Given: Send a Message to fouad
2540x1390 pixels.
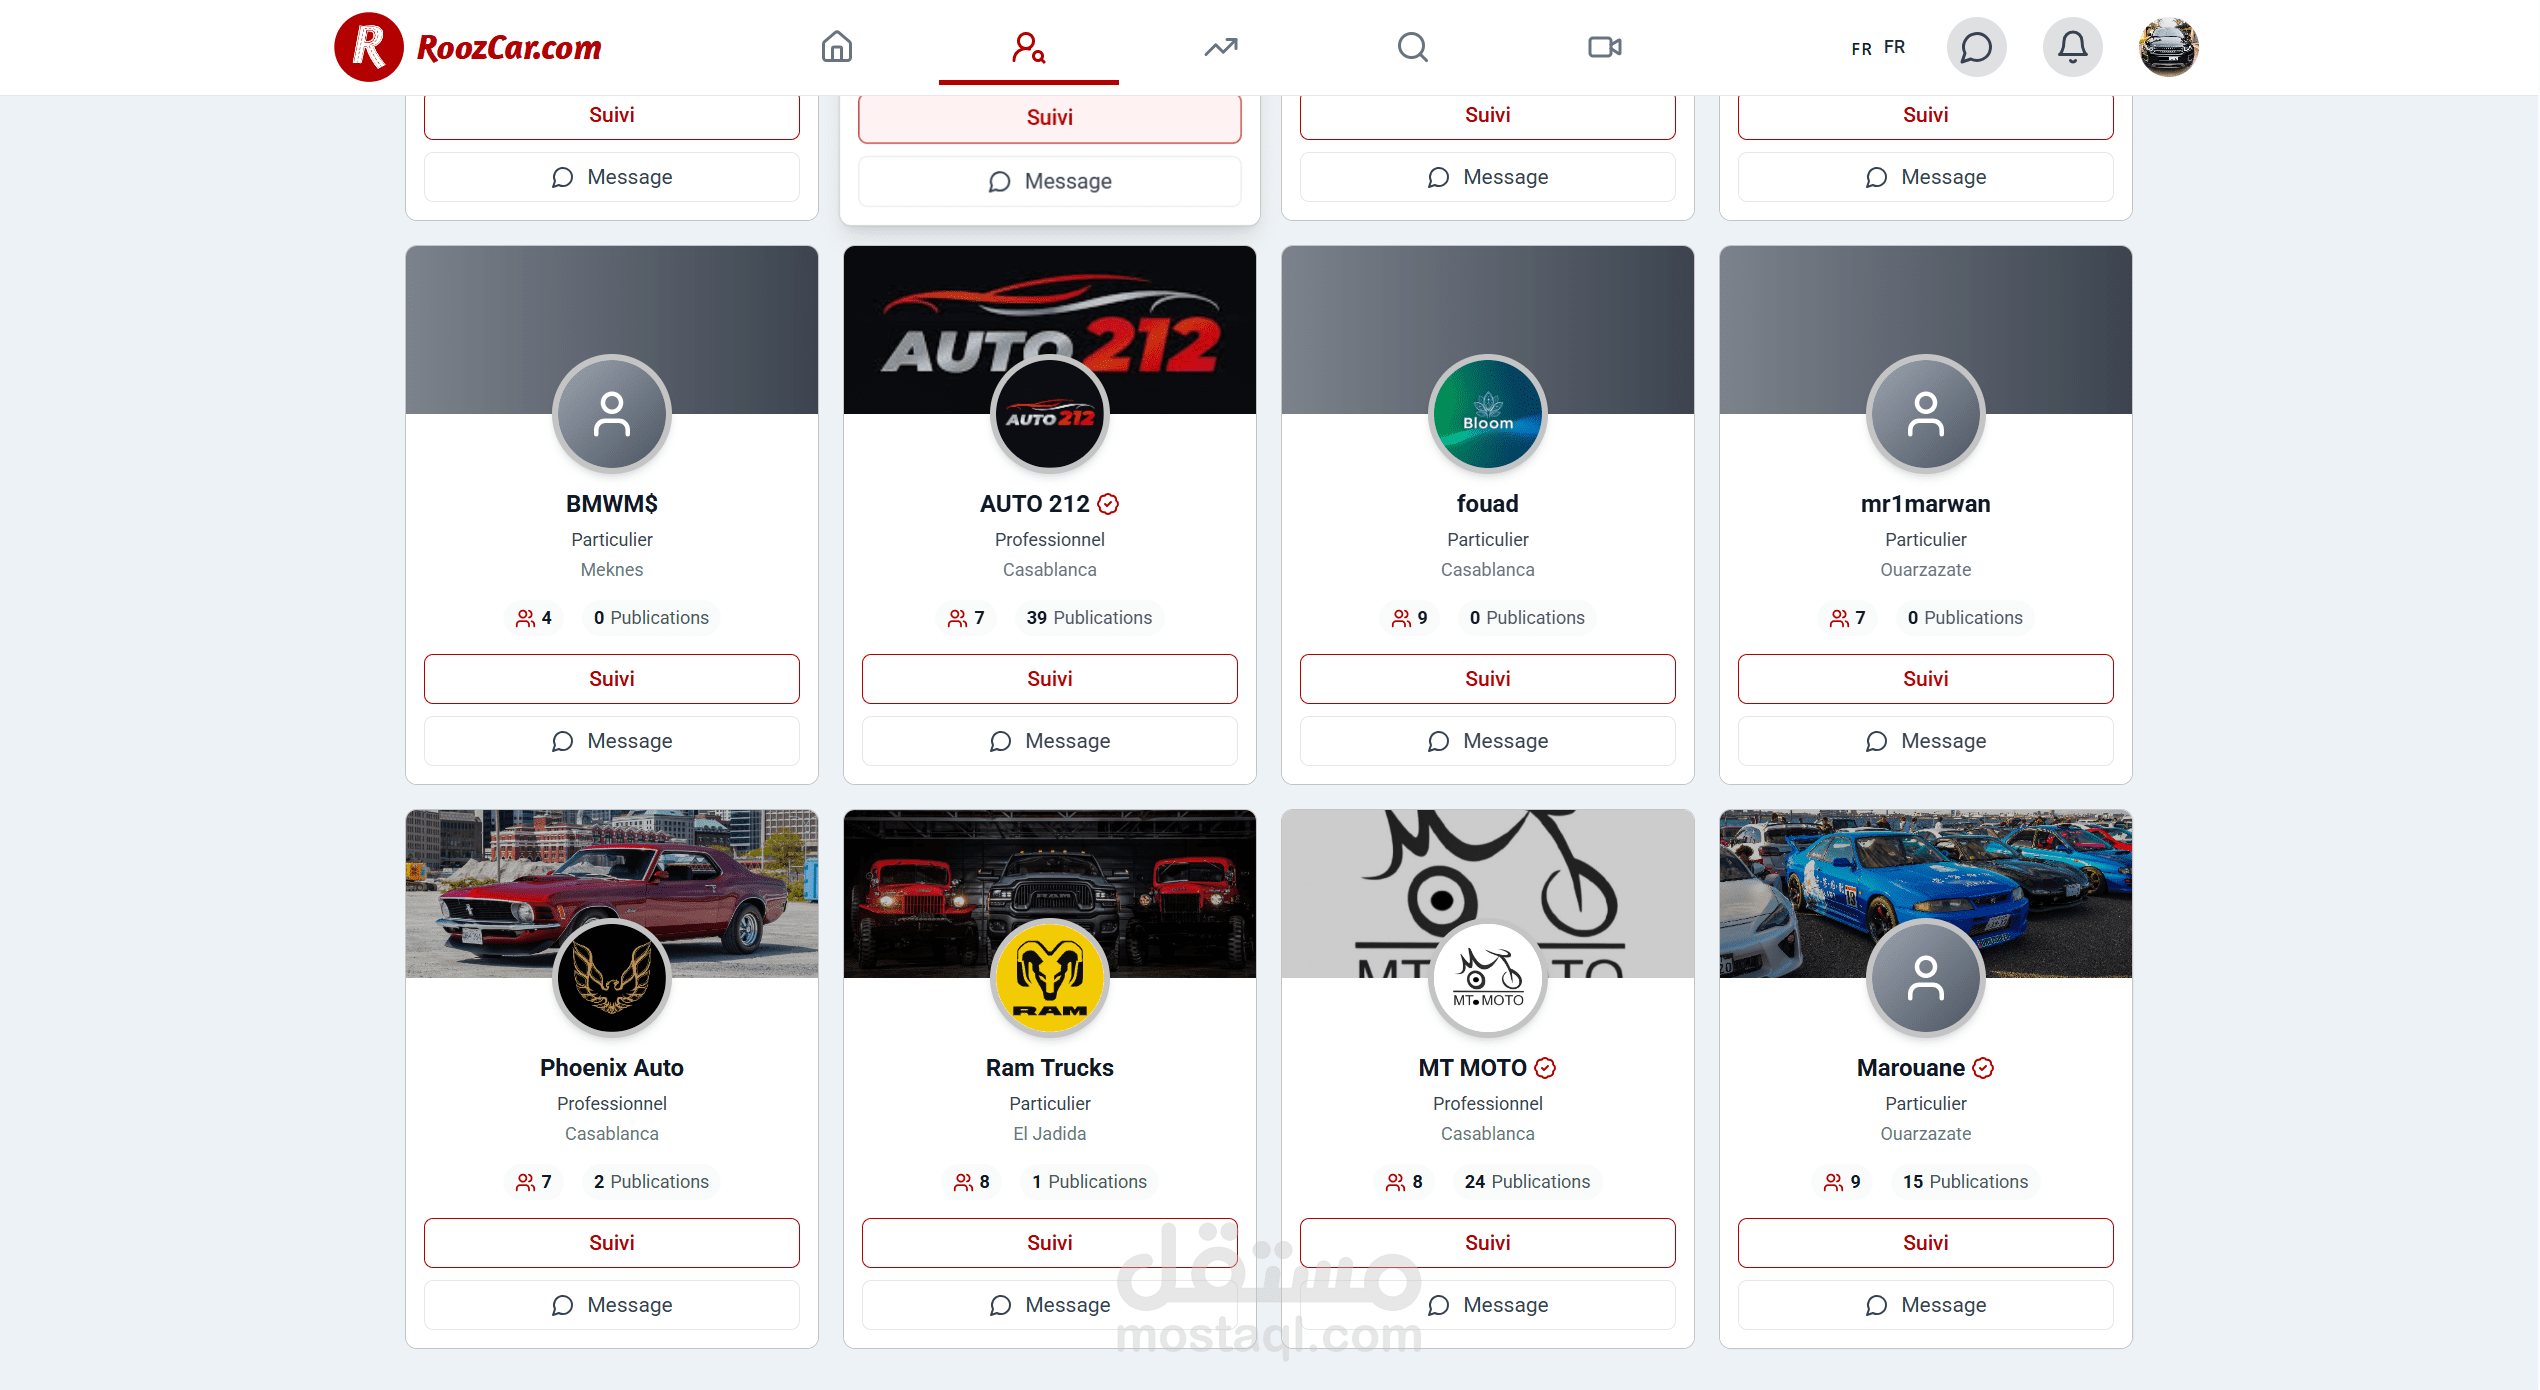Looking at the screenshot, I should pos(1487,741).
